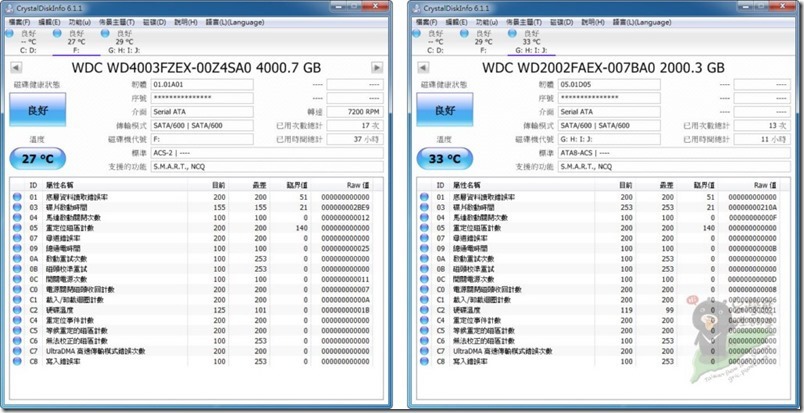Sort by ID column header in left window
The height and width of the screenshot is (413, 804).
click(x=33, y=185)
